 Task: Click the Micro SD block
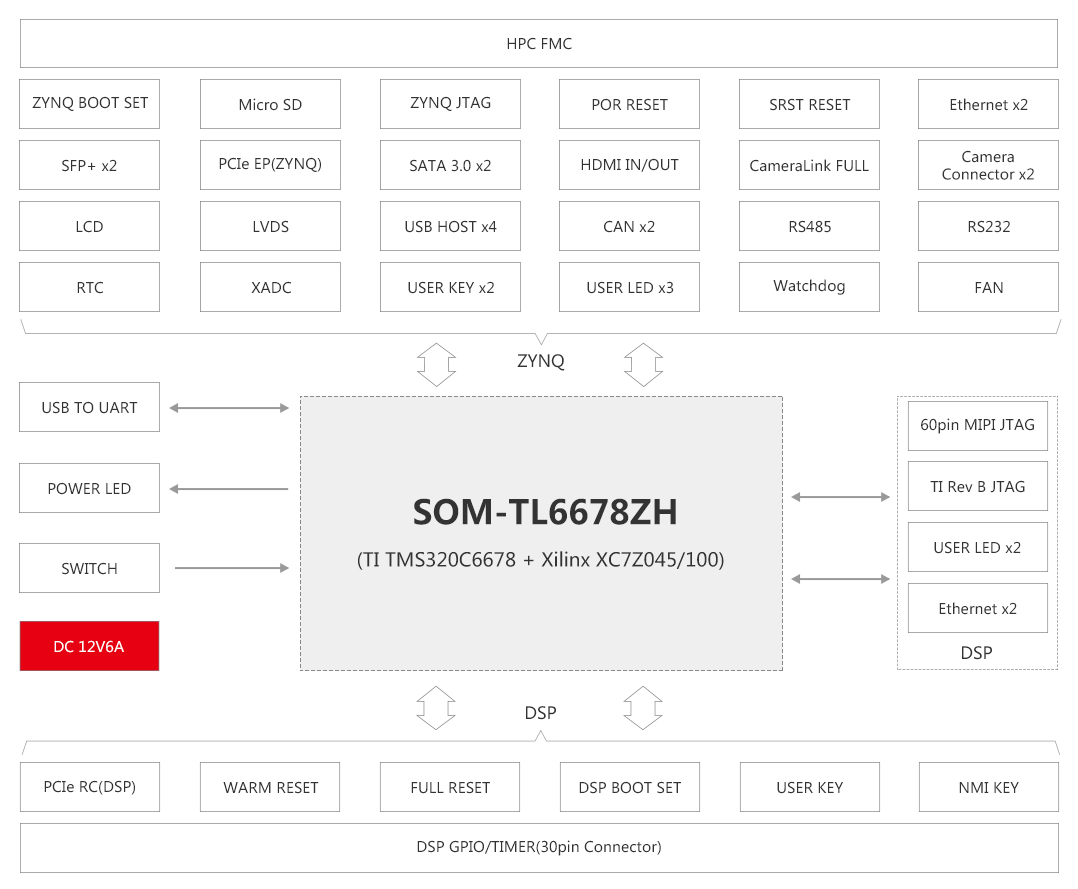[x=270, y=104]
